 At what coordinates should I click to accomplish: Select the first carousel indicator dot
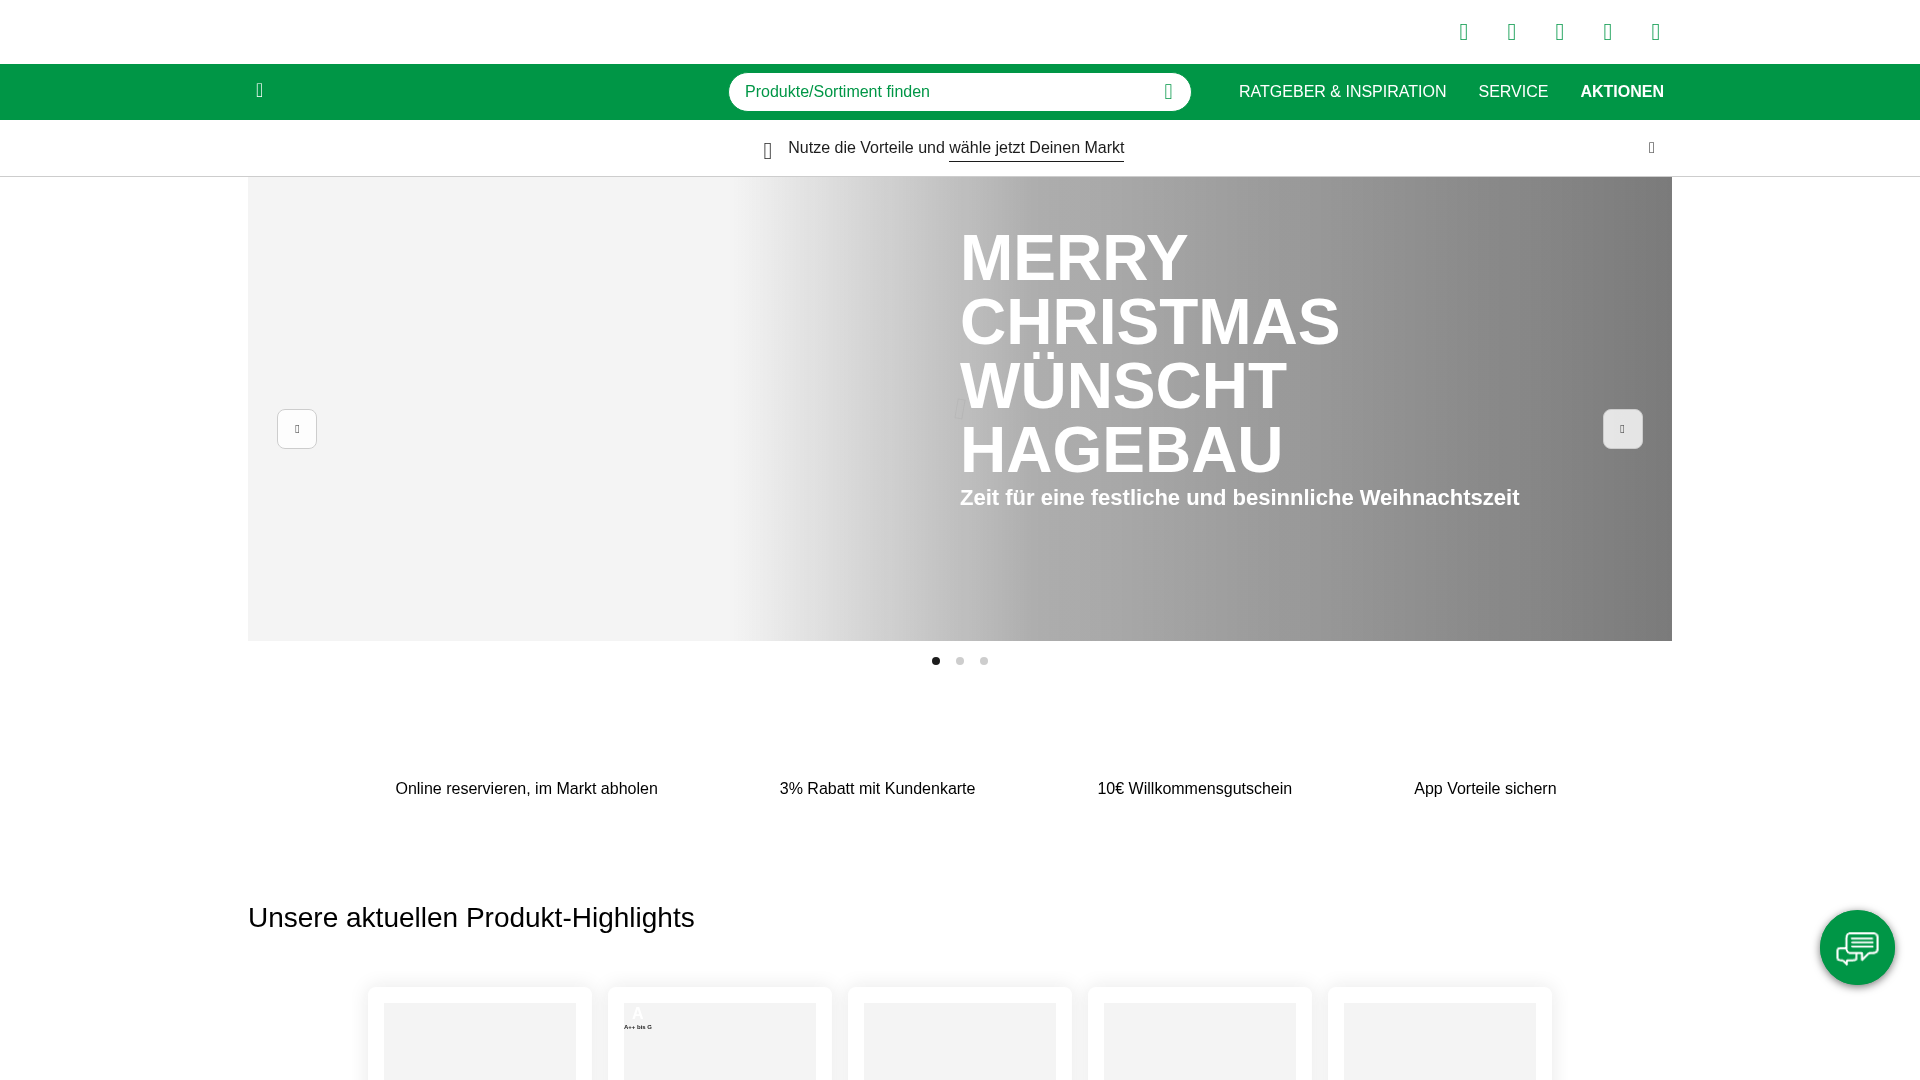[936, 661]
